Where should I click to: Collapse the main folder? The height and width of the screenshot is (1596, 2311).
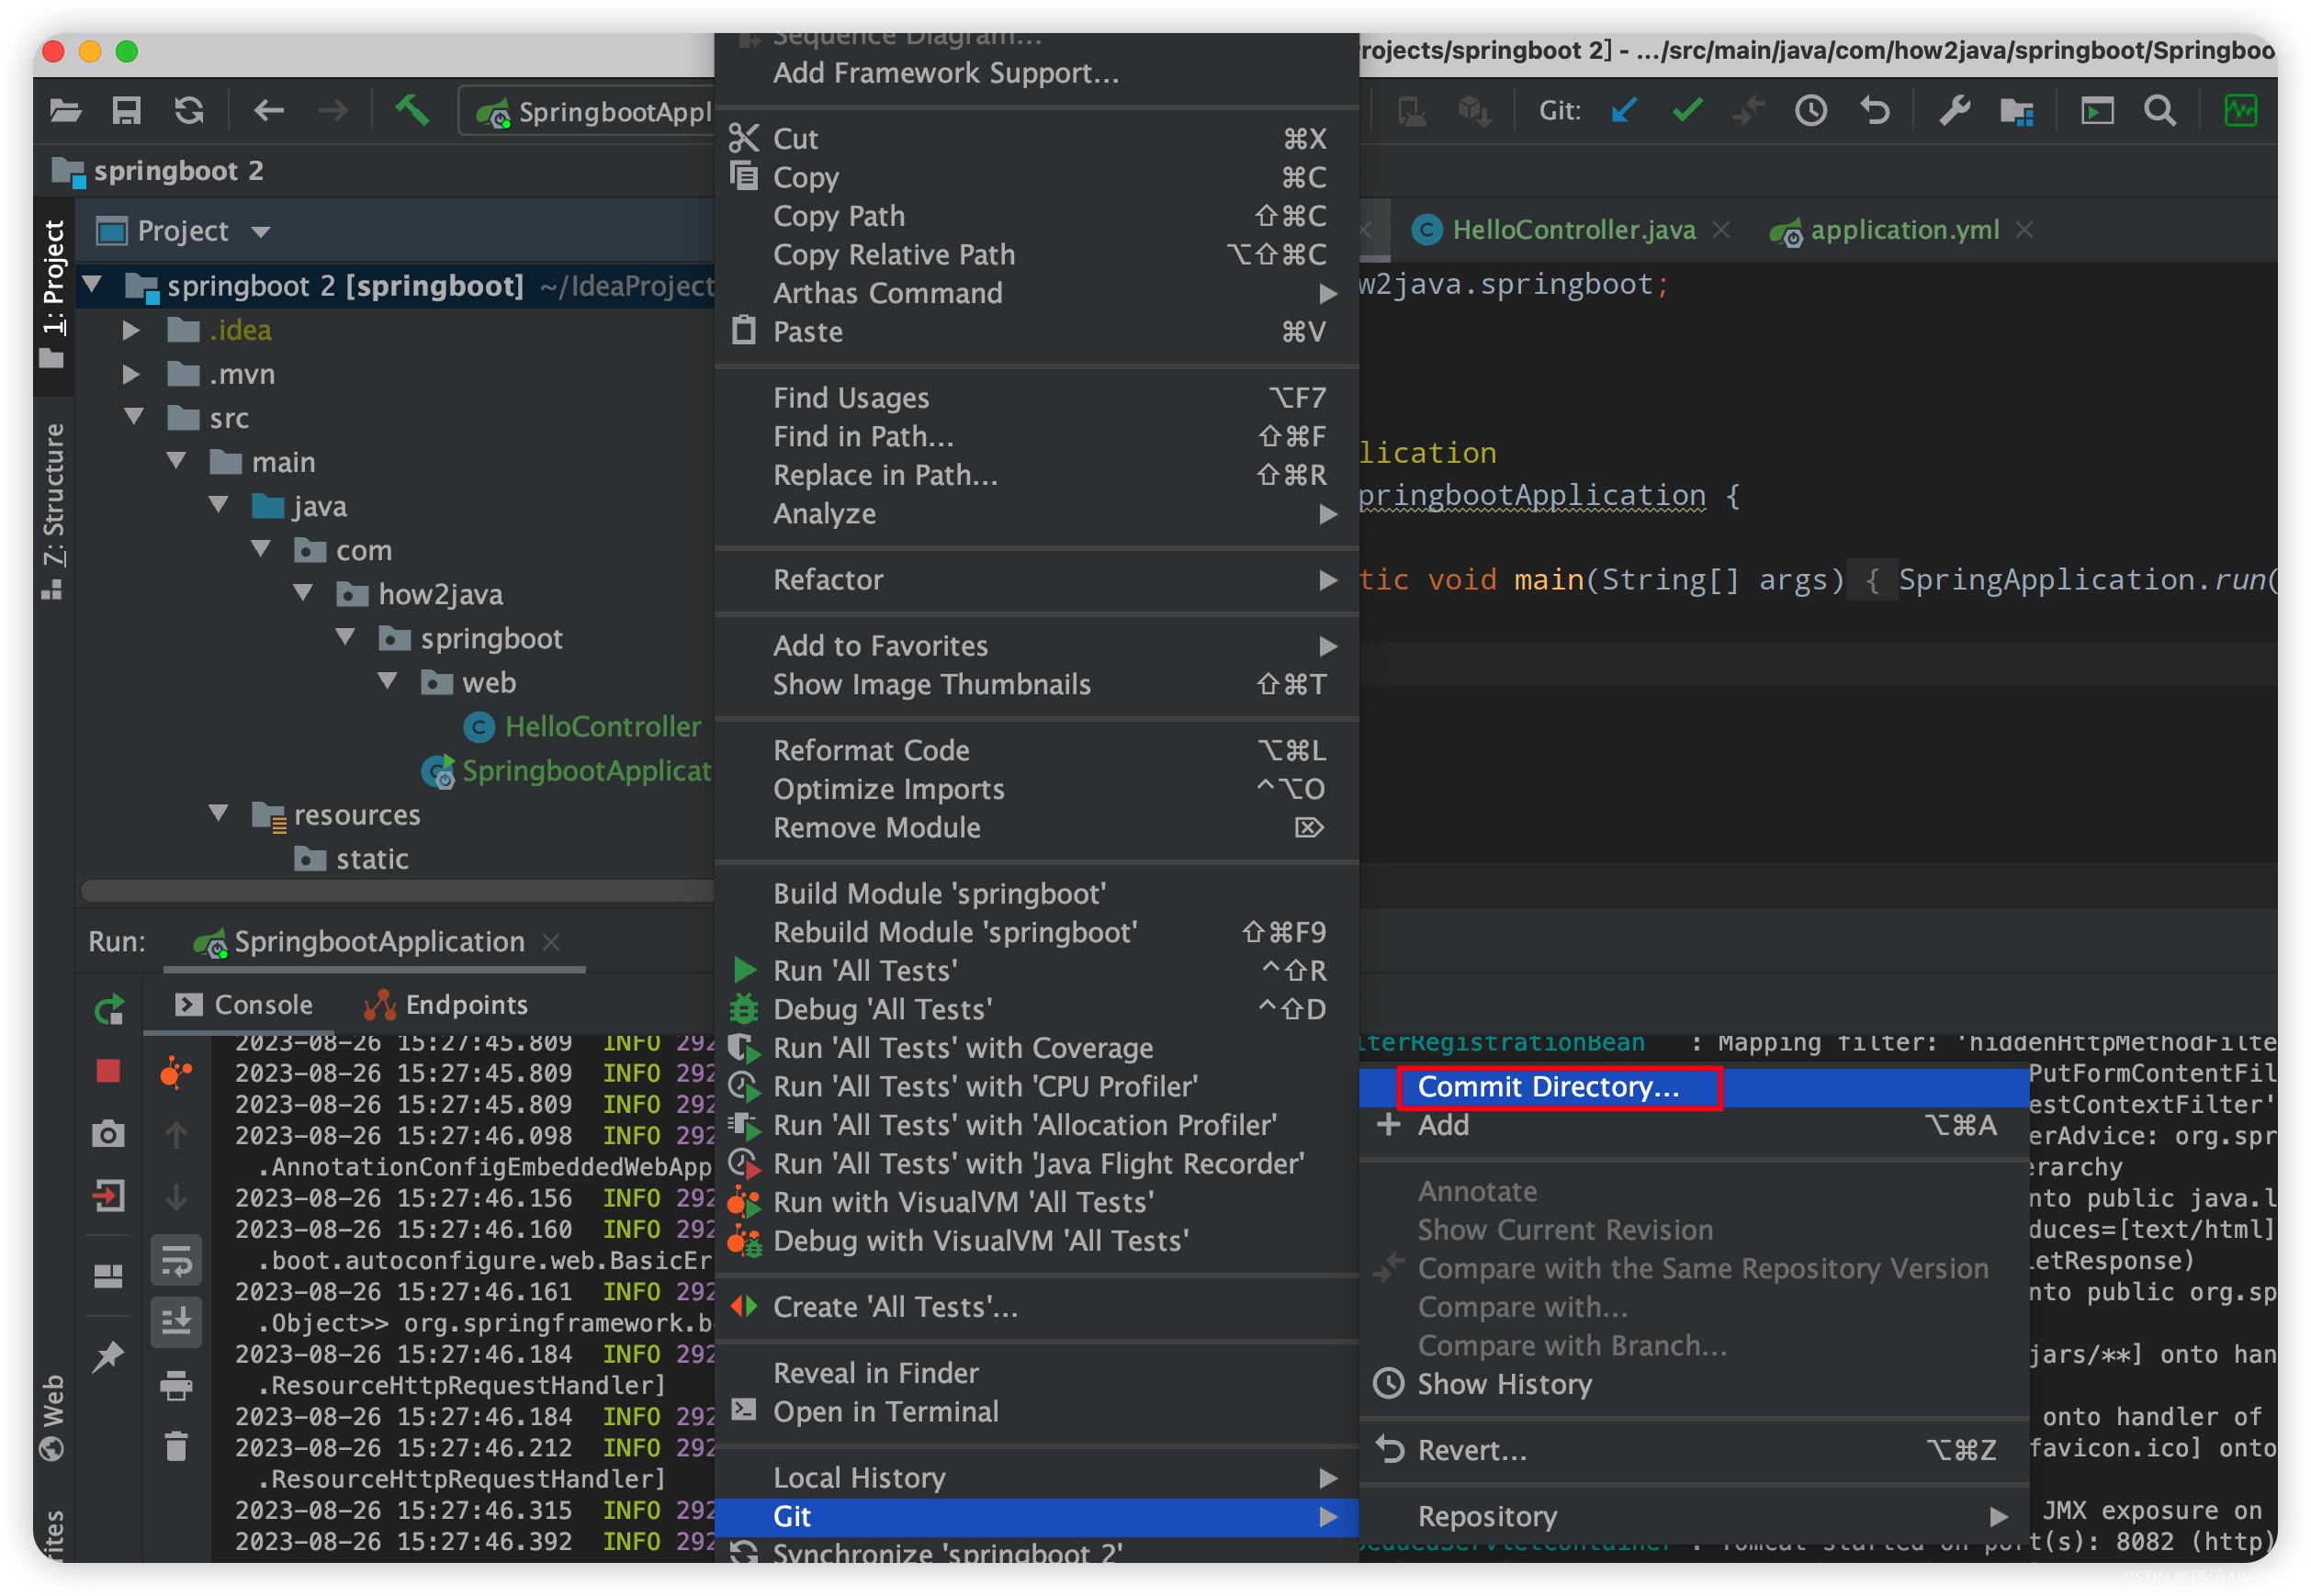click(x=177, y=461)
